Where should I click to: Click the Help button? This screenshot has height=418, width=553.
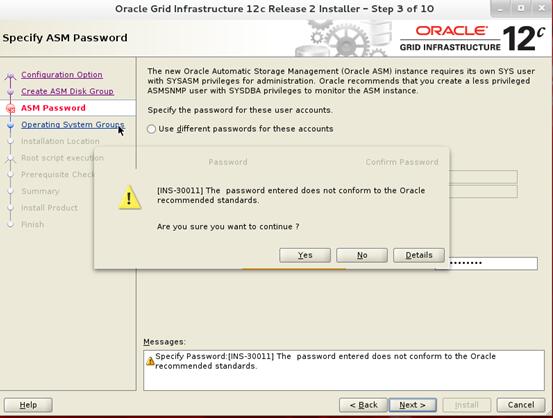click(28, 405)
